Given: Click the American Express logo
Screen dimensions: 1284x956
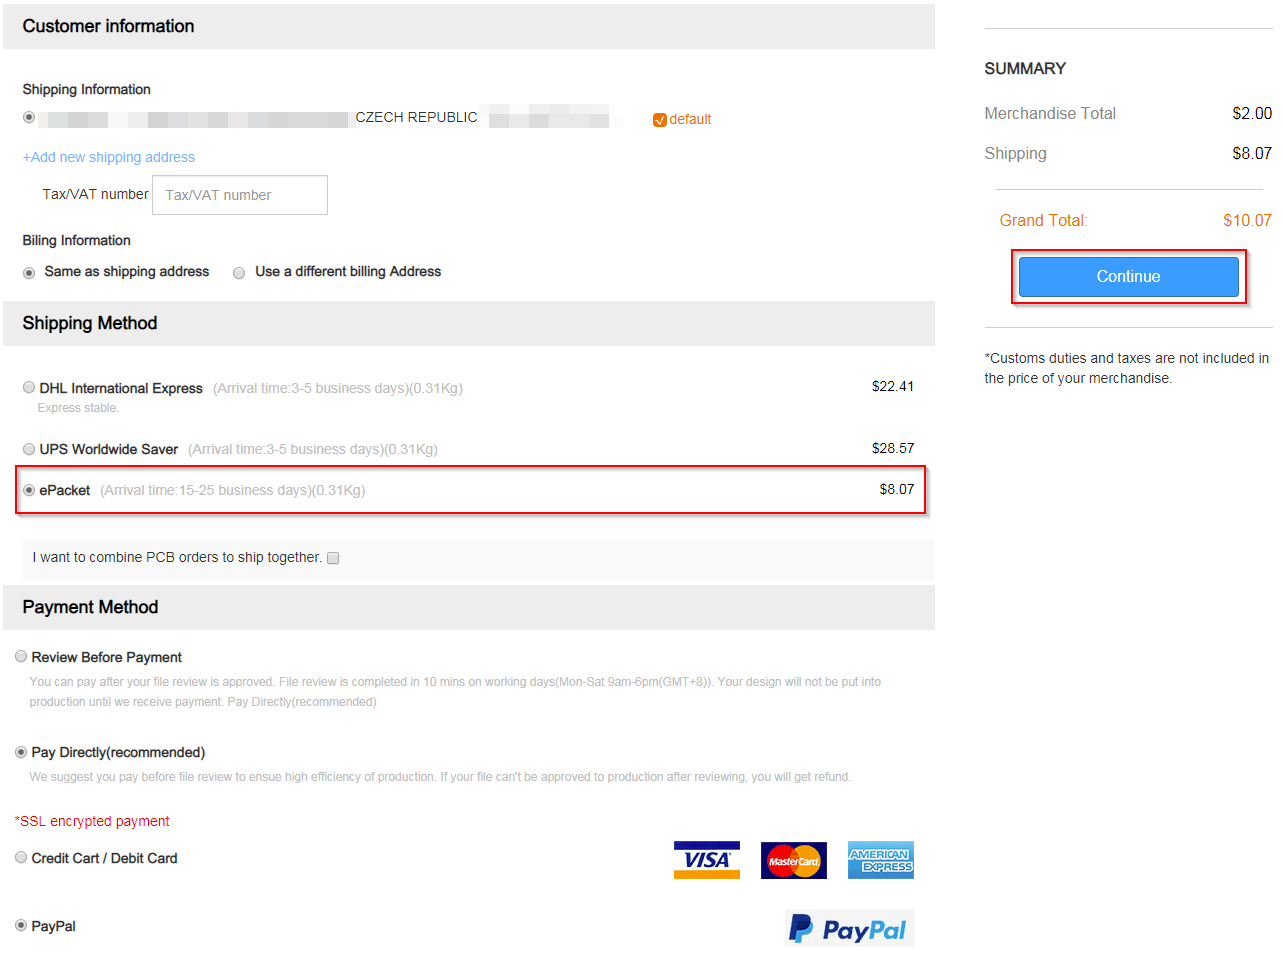Looking at the screenshot, I should (x=880, y=860).
